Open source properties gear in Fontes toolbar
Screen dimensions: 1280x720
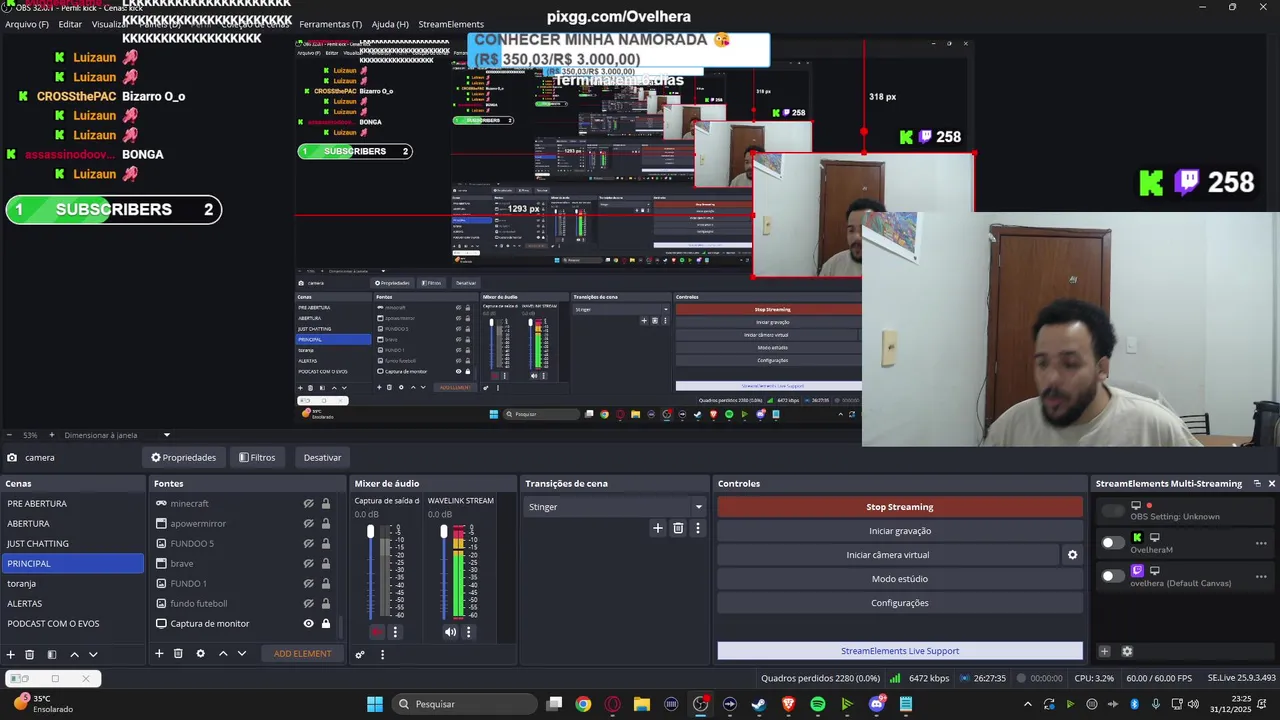tap(200, 653)
